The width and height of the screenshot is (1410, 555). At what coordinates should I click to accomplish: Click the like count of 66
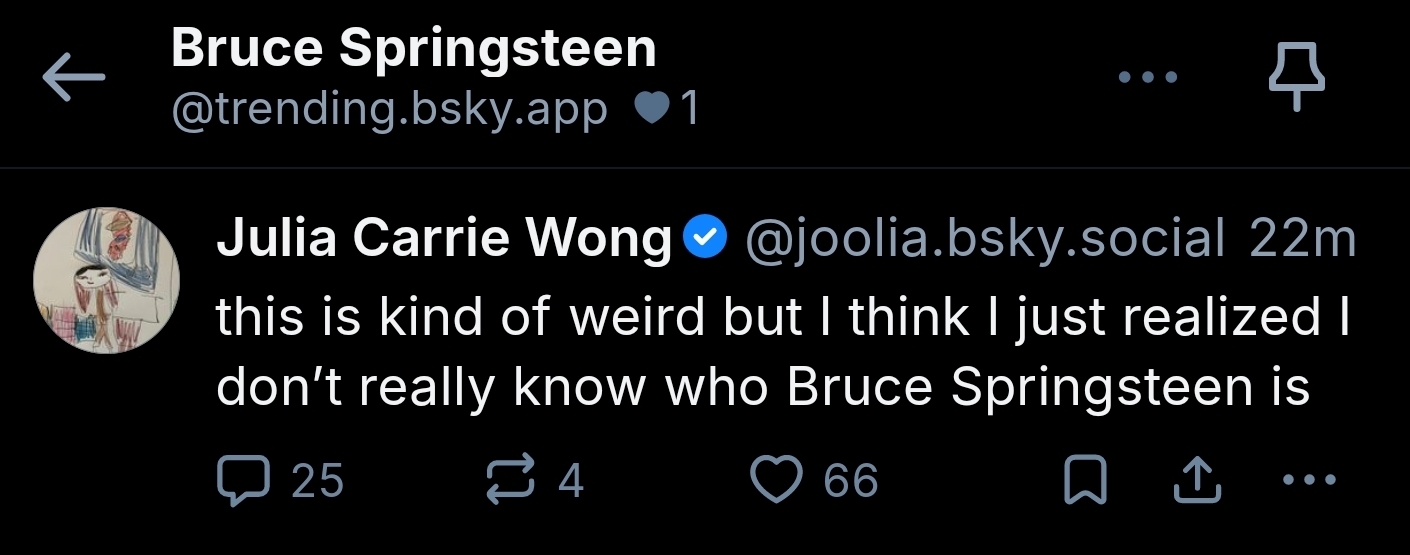coord(850,480)
